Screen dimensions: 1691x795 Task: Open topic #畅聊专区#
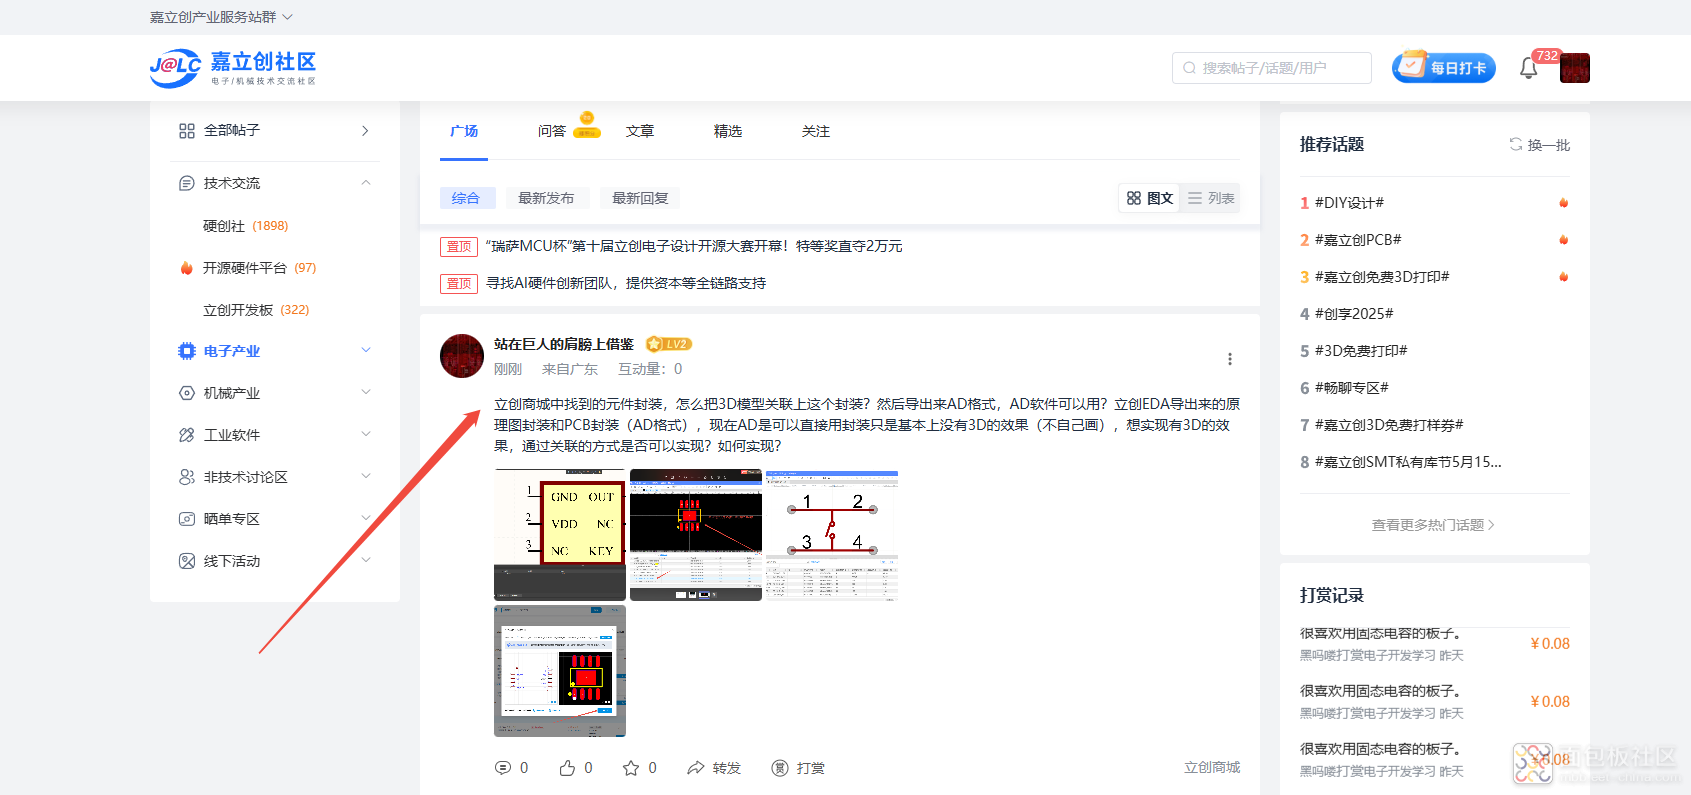(1351, 388)
